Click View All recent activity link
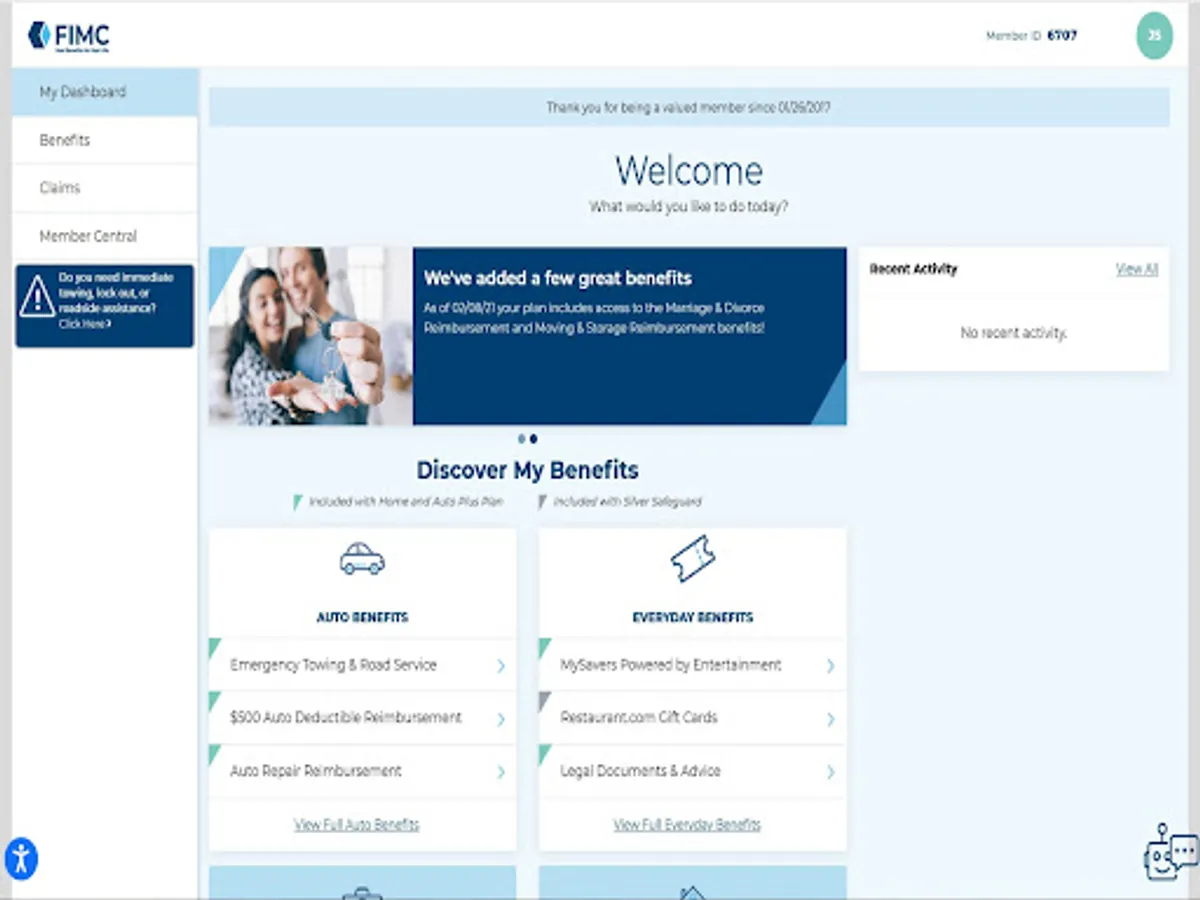 pos(1137,269)
